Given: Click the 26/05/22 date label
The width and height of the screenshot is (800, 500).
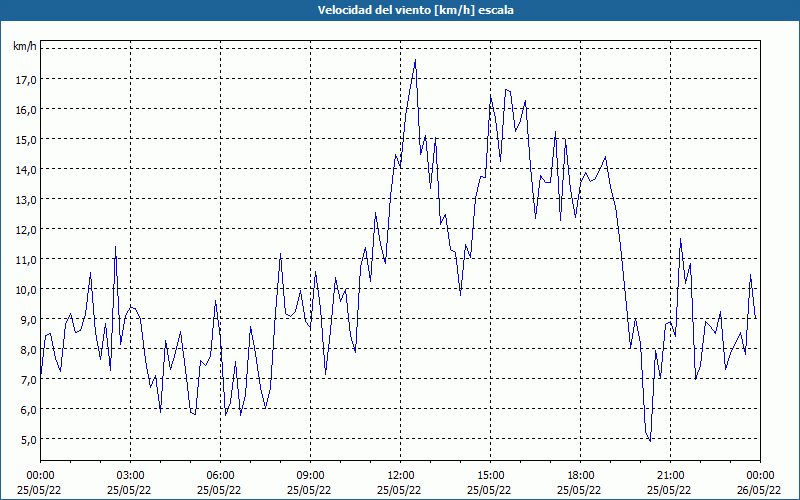Looking at the screenshot, I should click(758, 490).
